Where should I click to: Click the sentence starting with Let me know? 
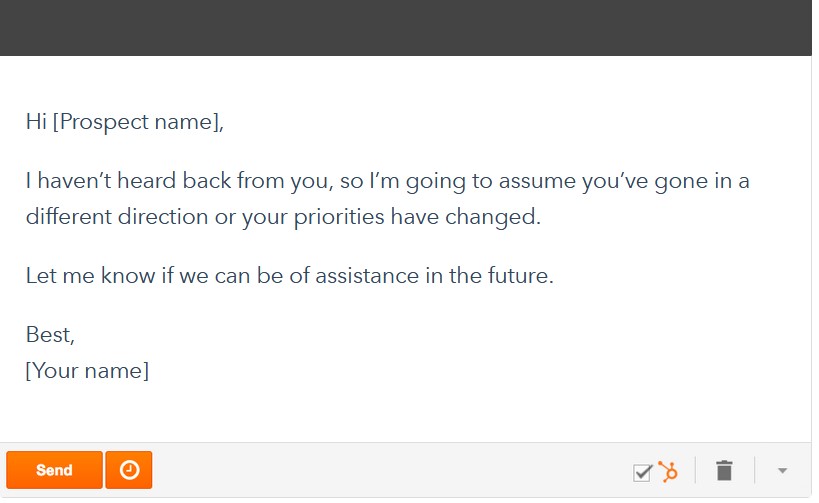(x=289, y=276)
